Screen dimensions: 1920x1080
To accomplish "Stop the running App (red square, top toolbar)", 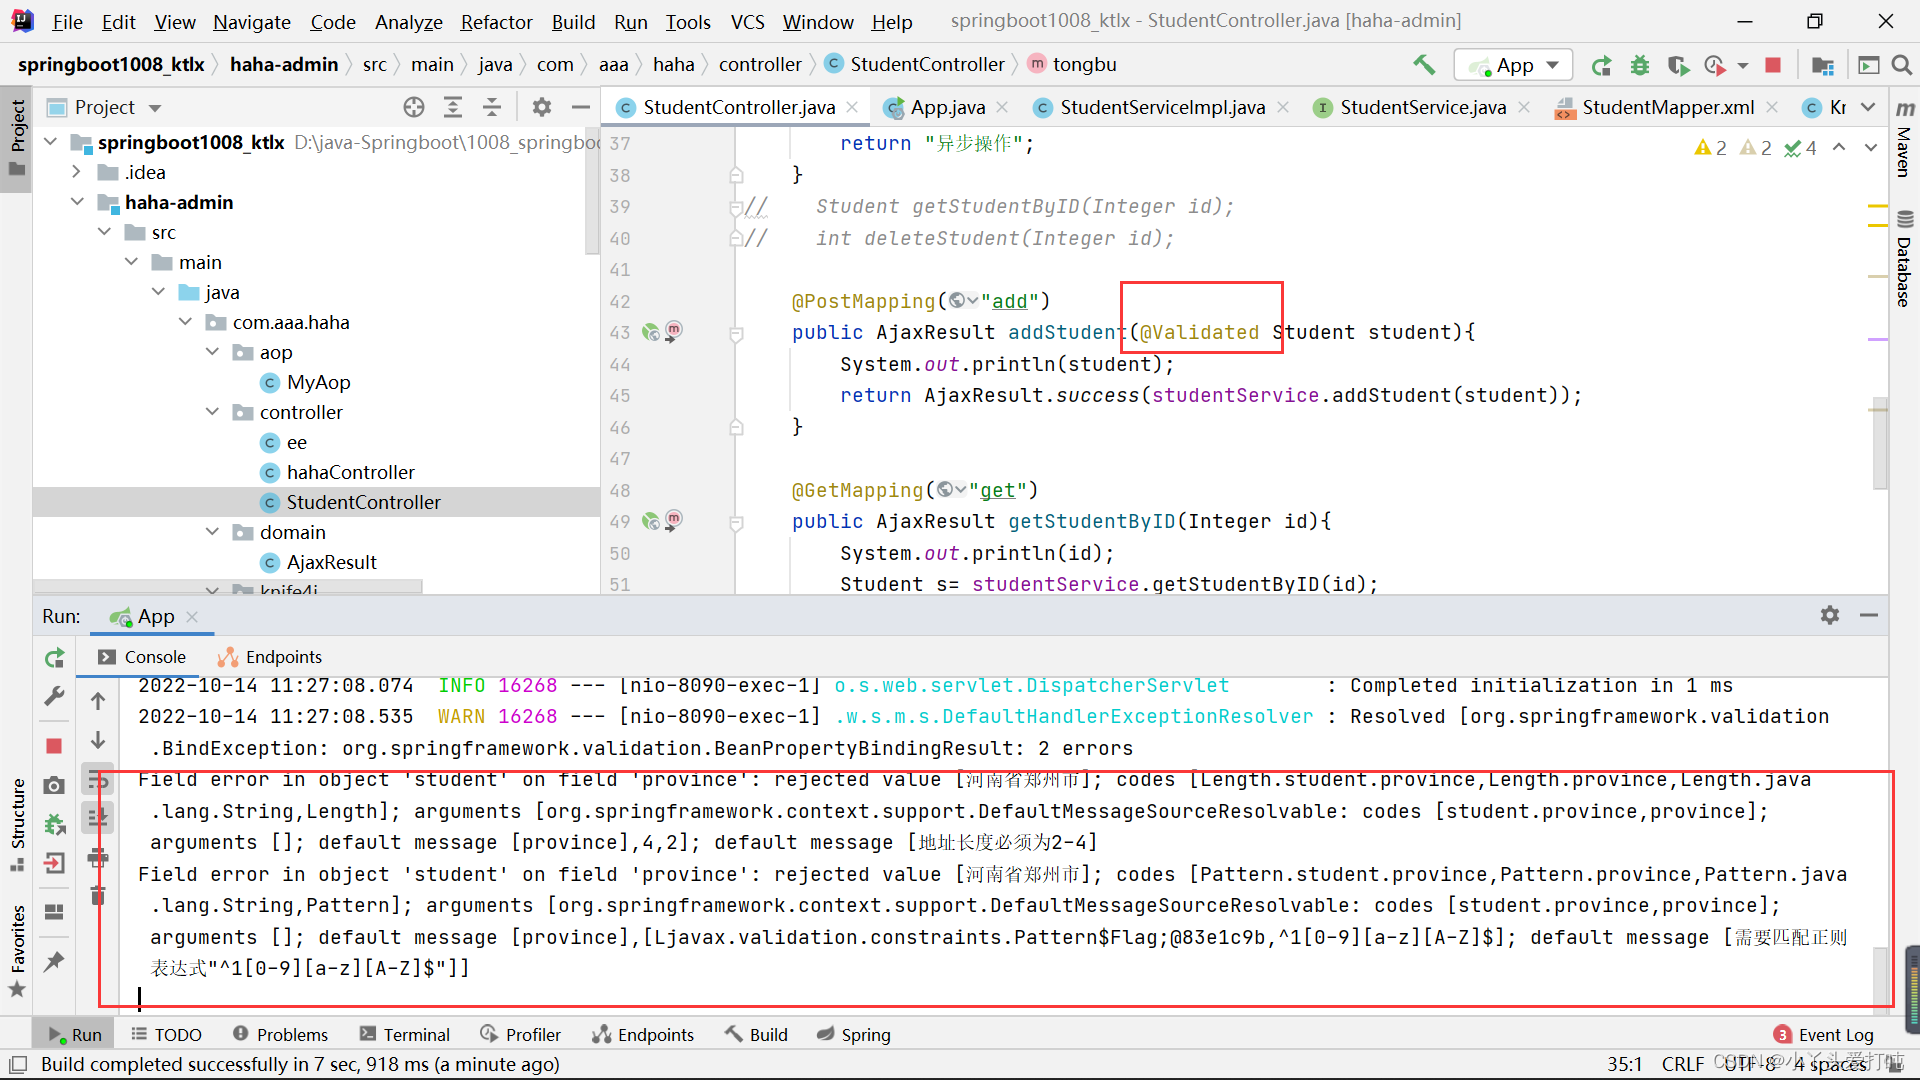I will pos(1773,65).
